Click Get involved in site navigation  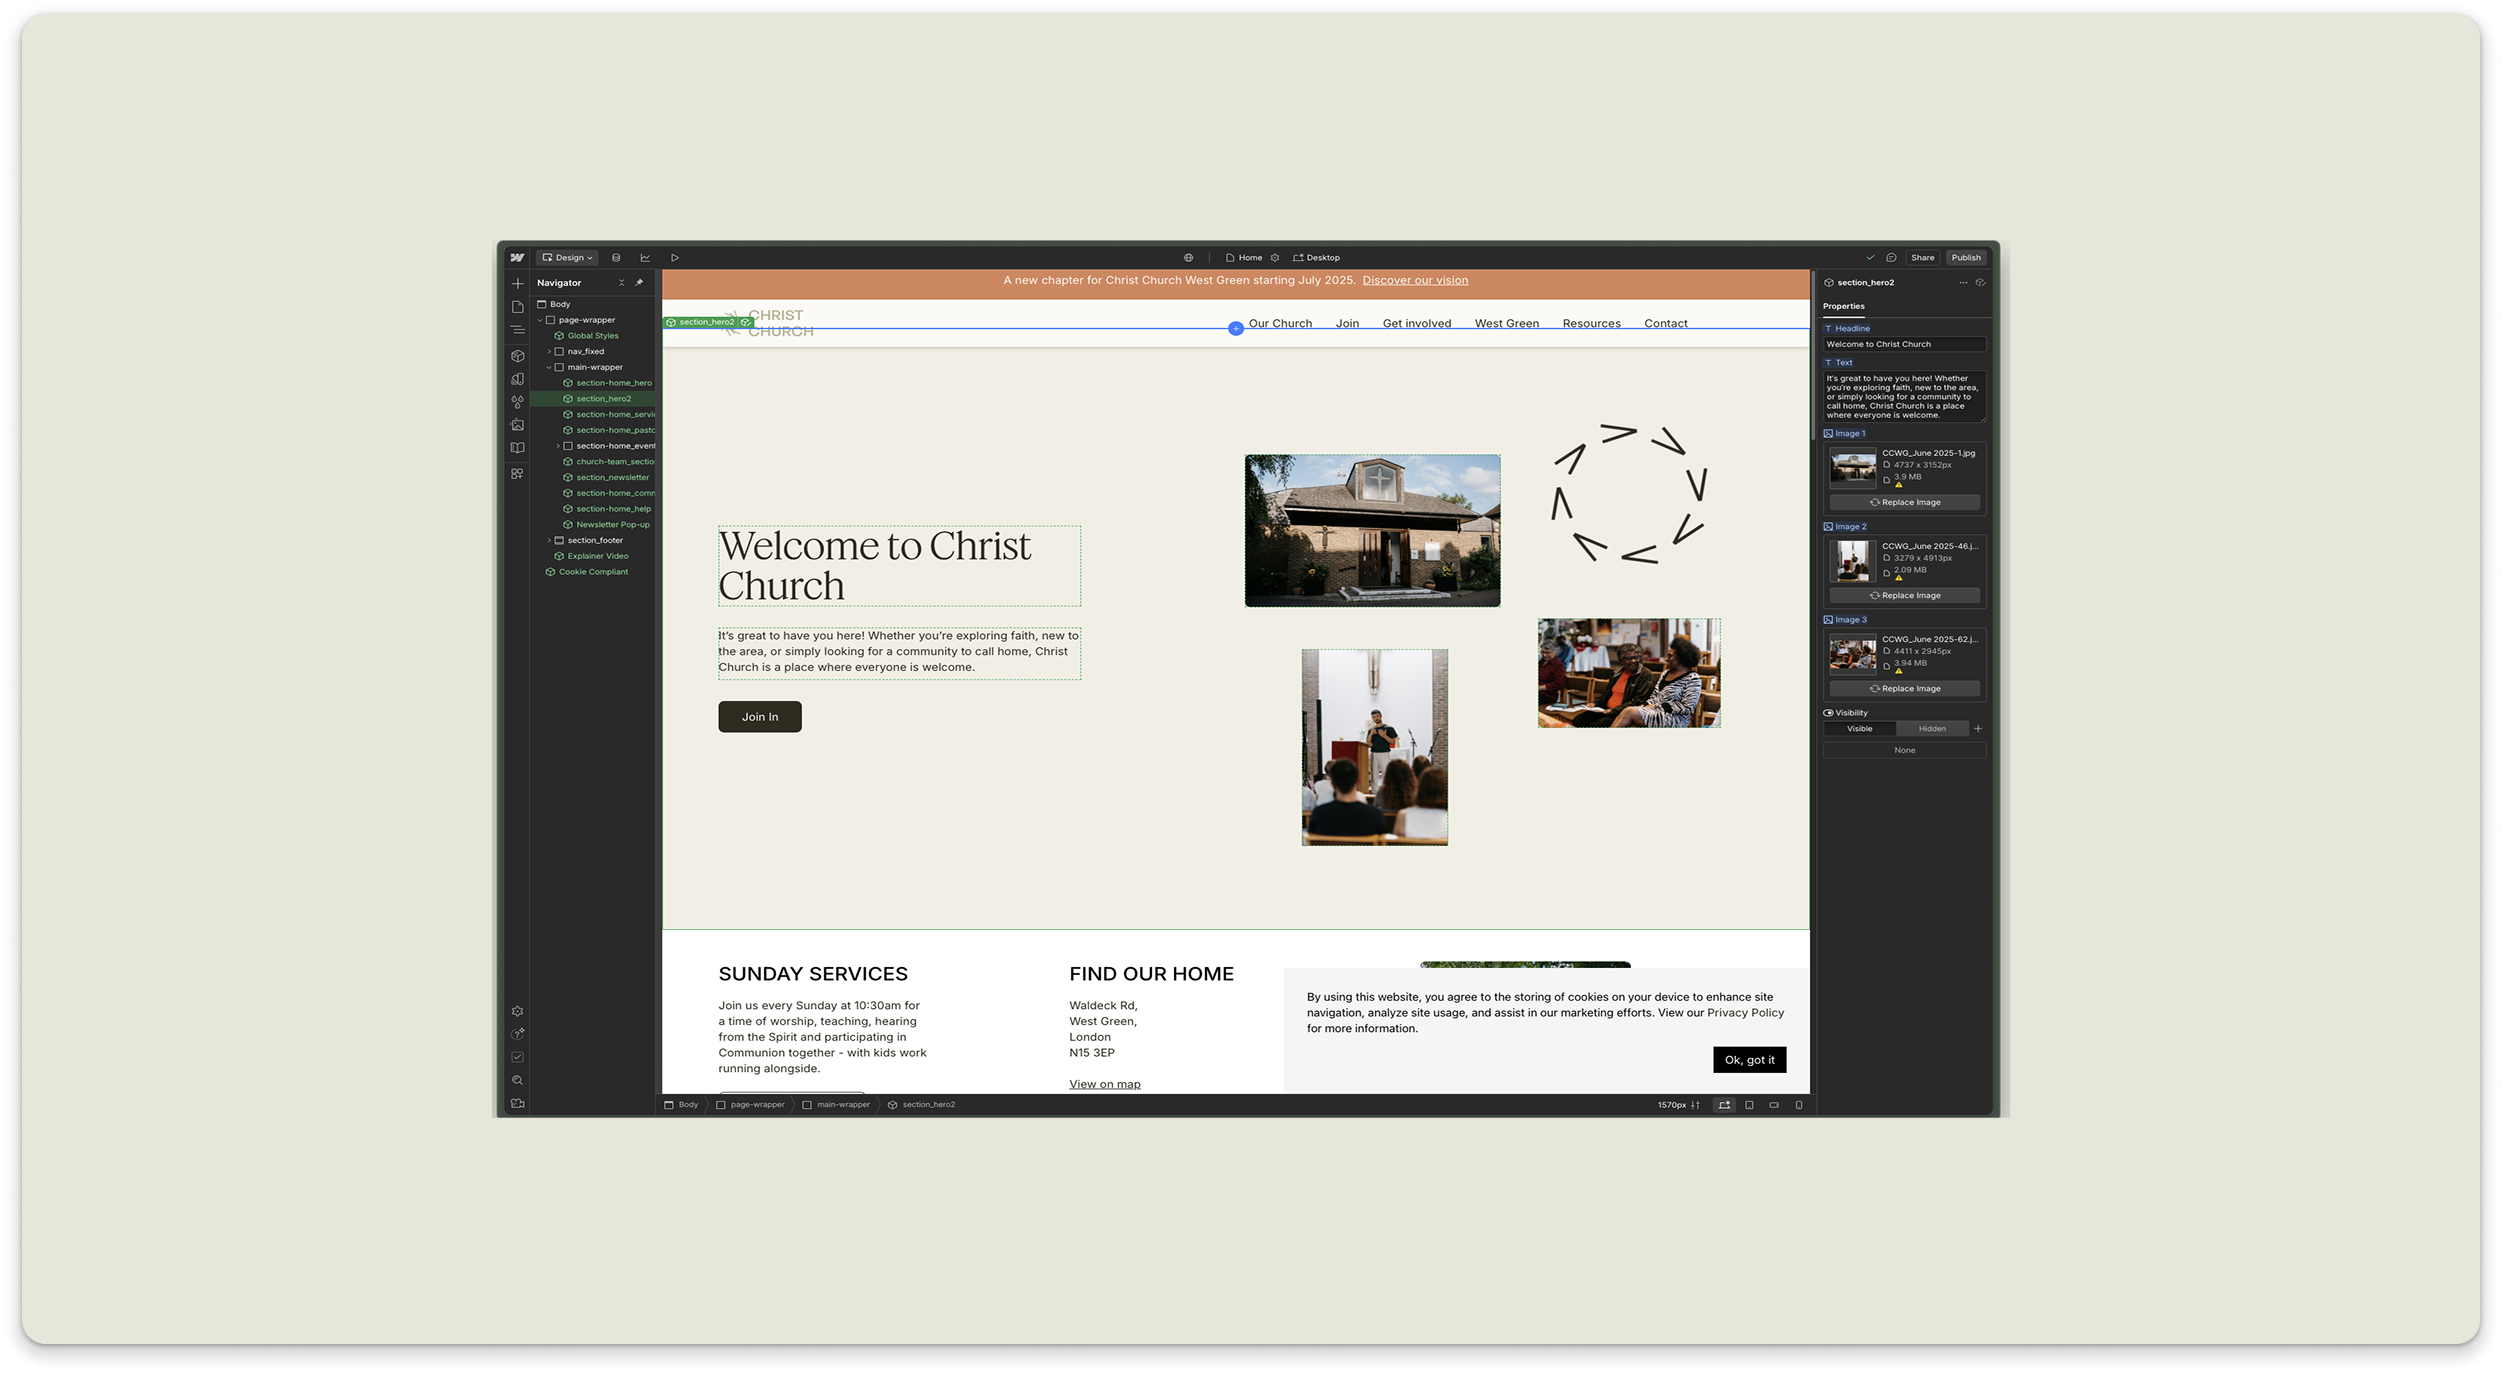(1417, 324)
